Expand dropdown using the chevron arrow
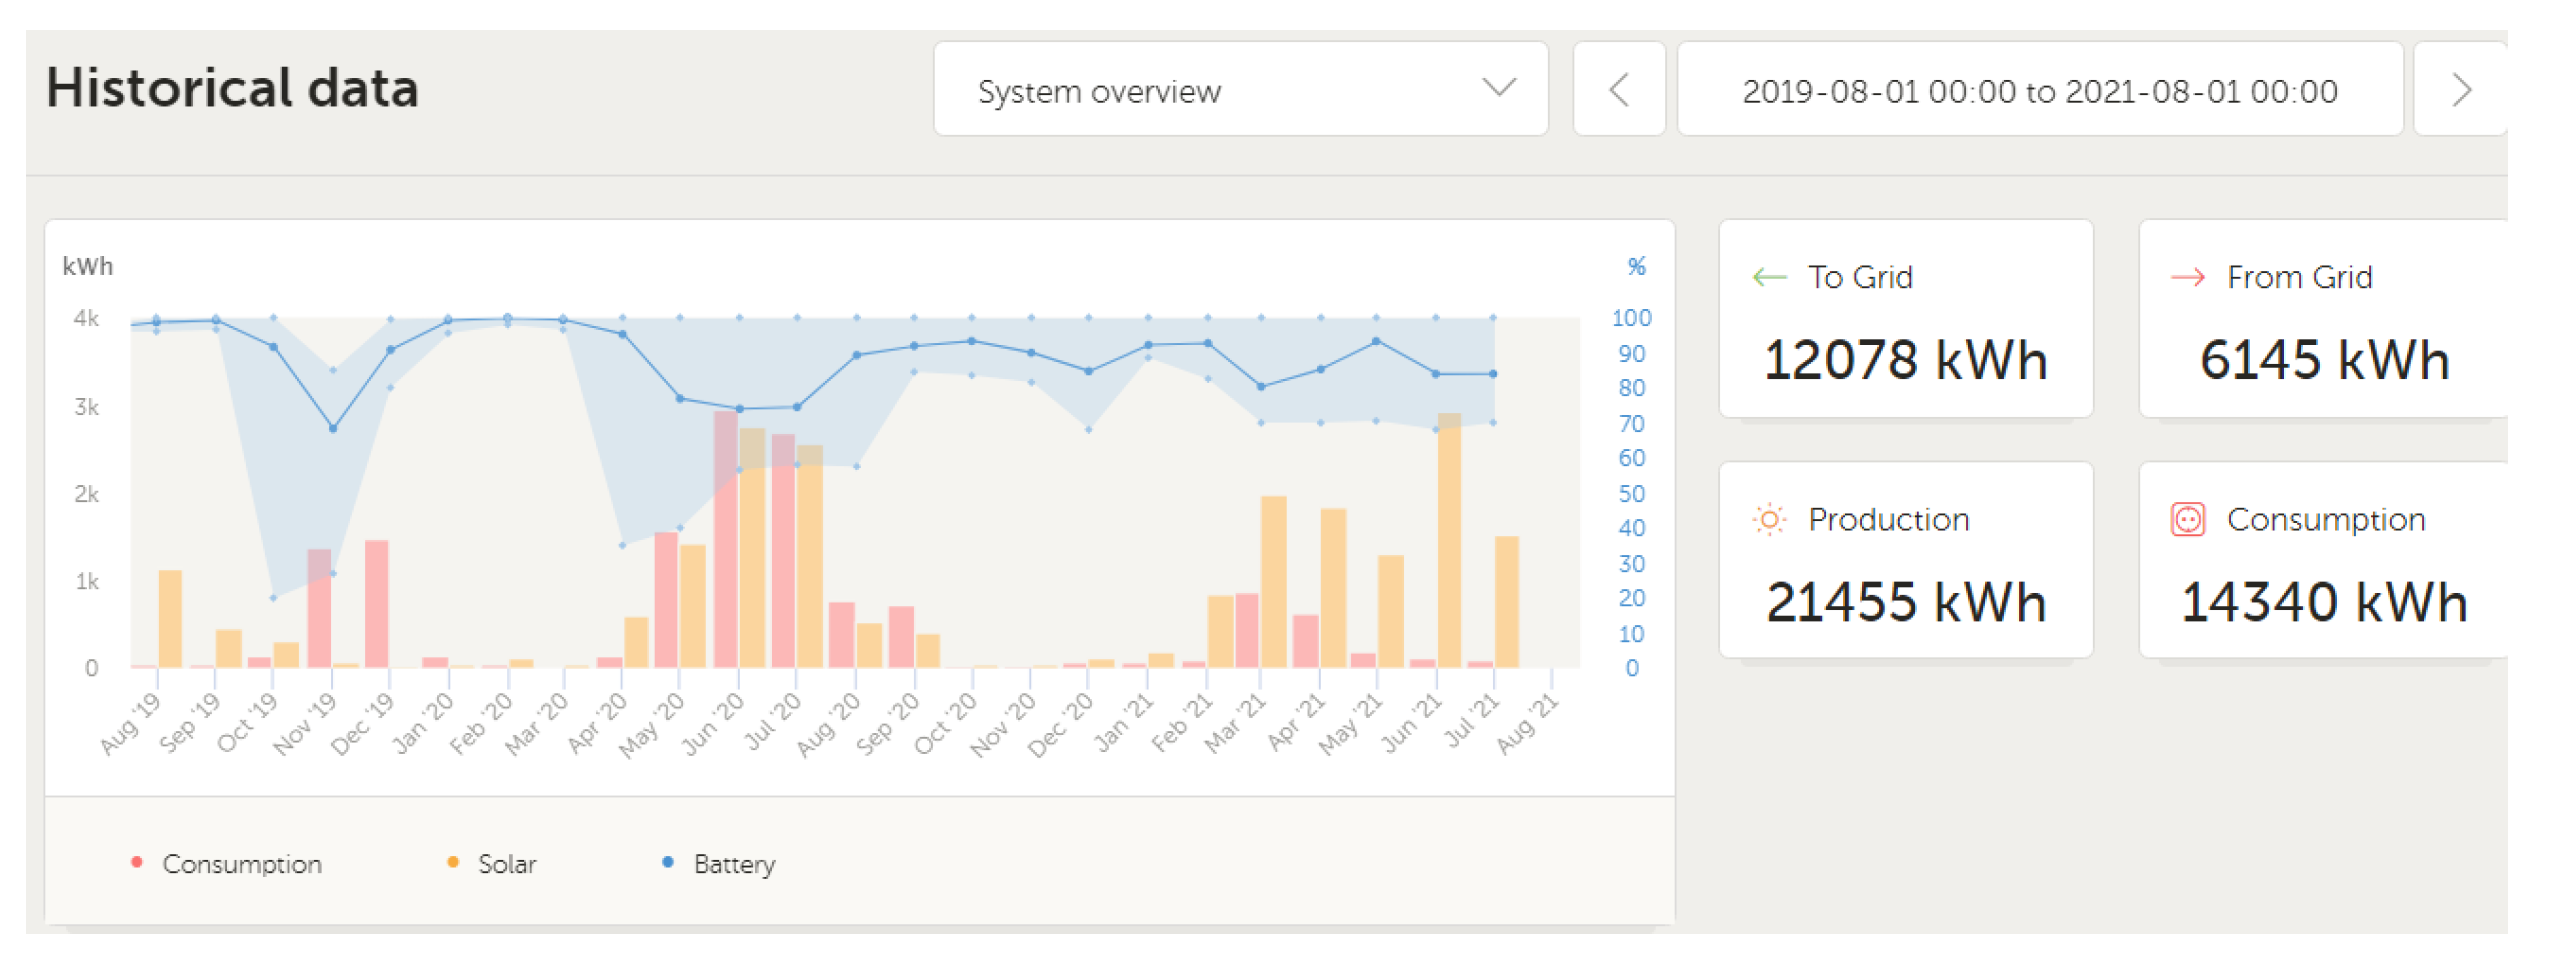2550x968 pixels. [x=1497, y=88]
